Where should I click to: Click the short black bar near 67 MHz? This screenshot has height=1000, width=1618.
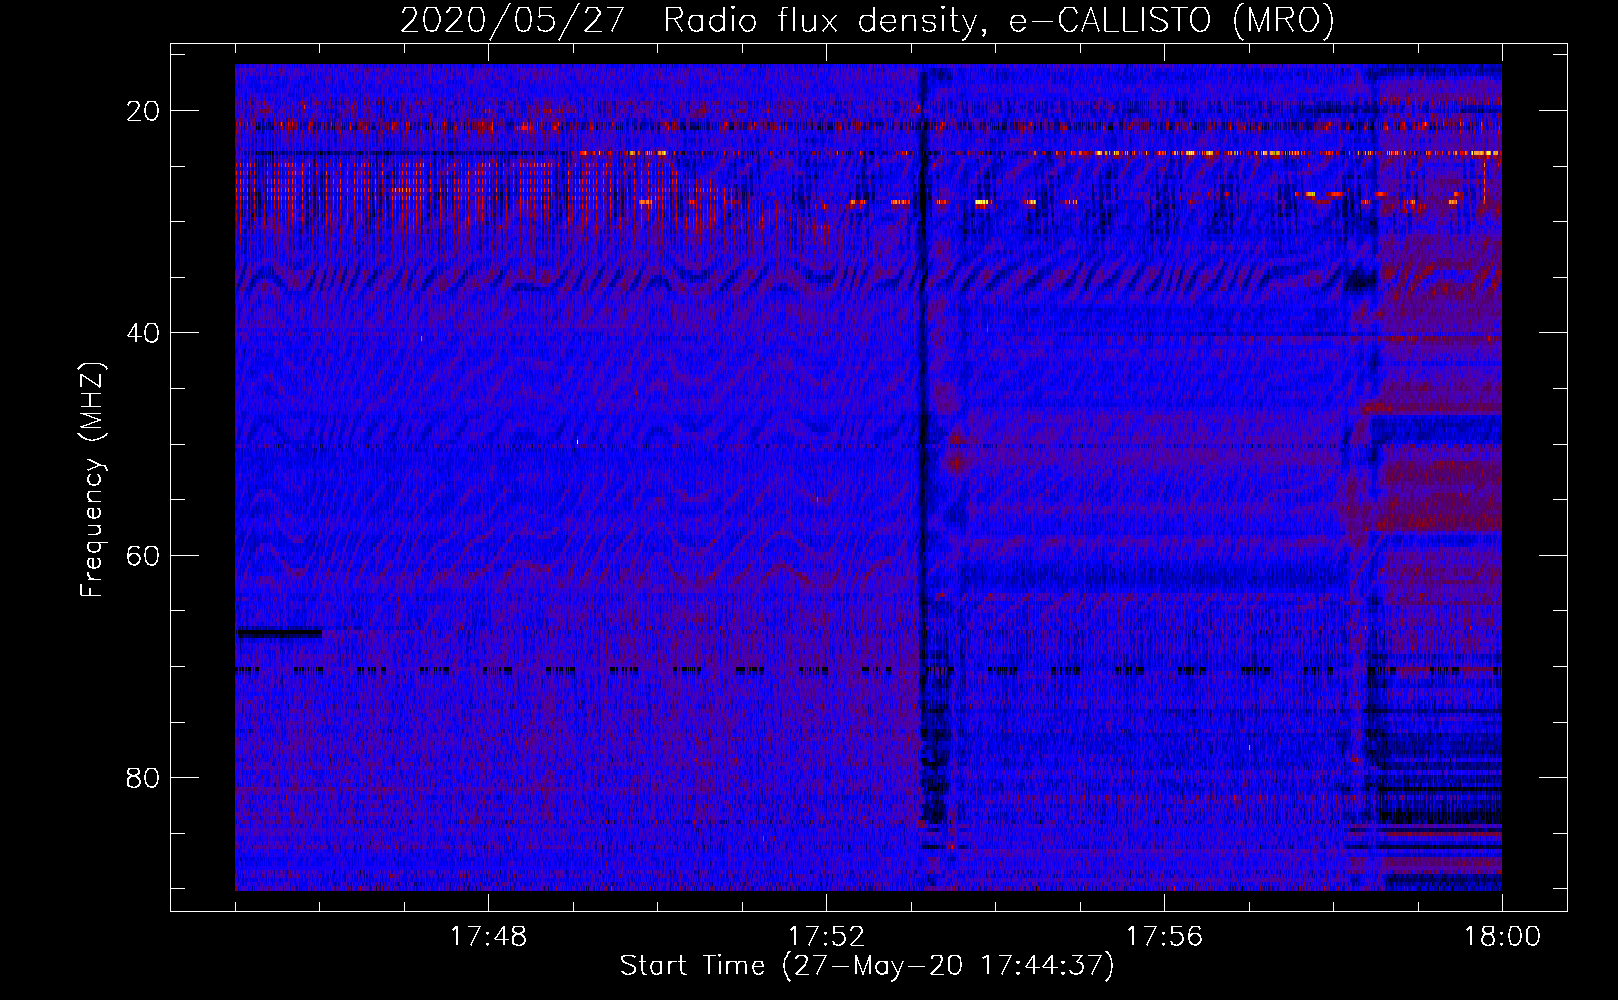[x=279, y=633]
